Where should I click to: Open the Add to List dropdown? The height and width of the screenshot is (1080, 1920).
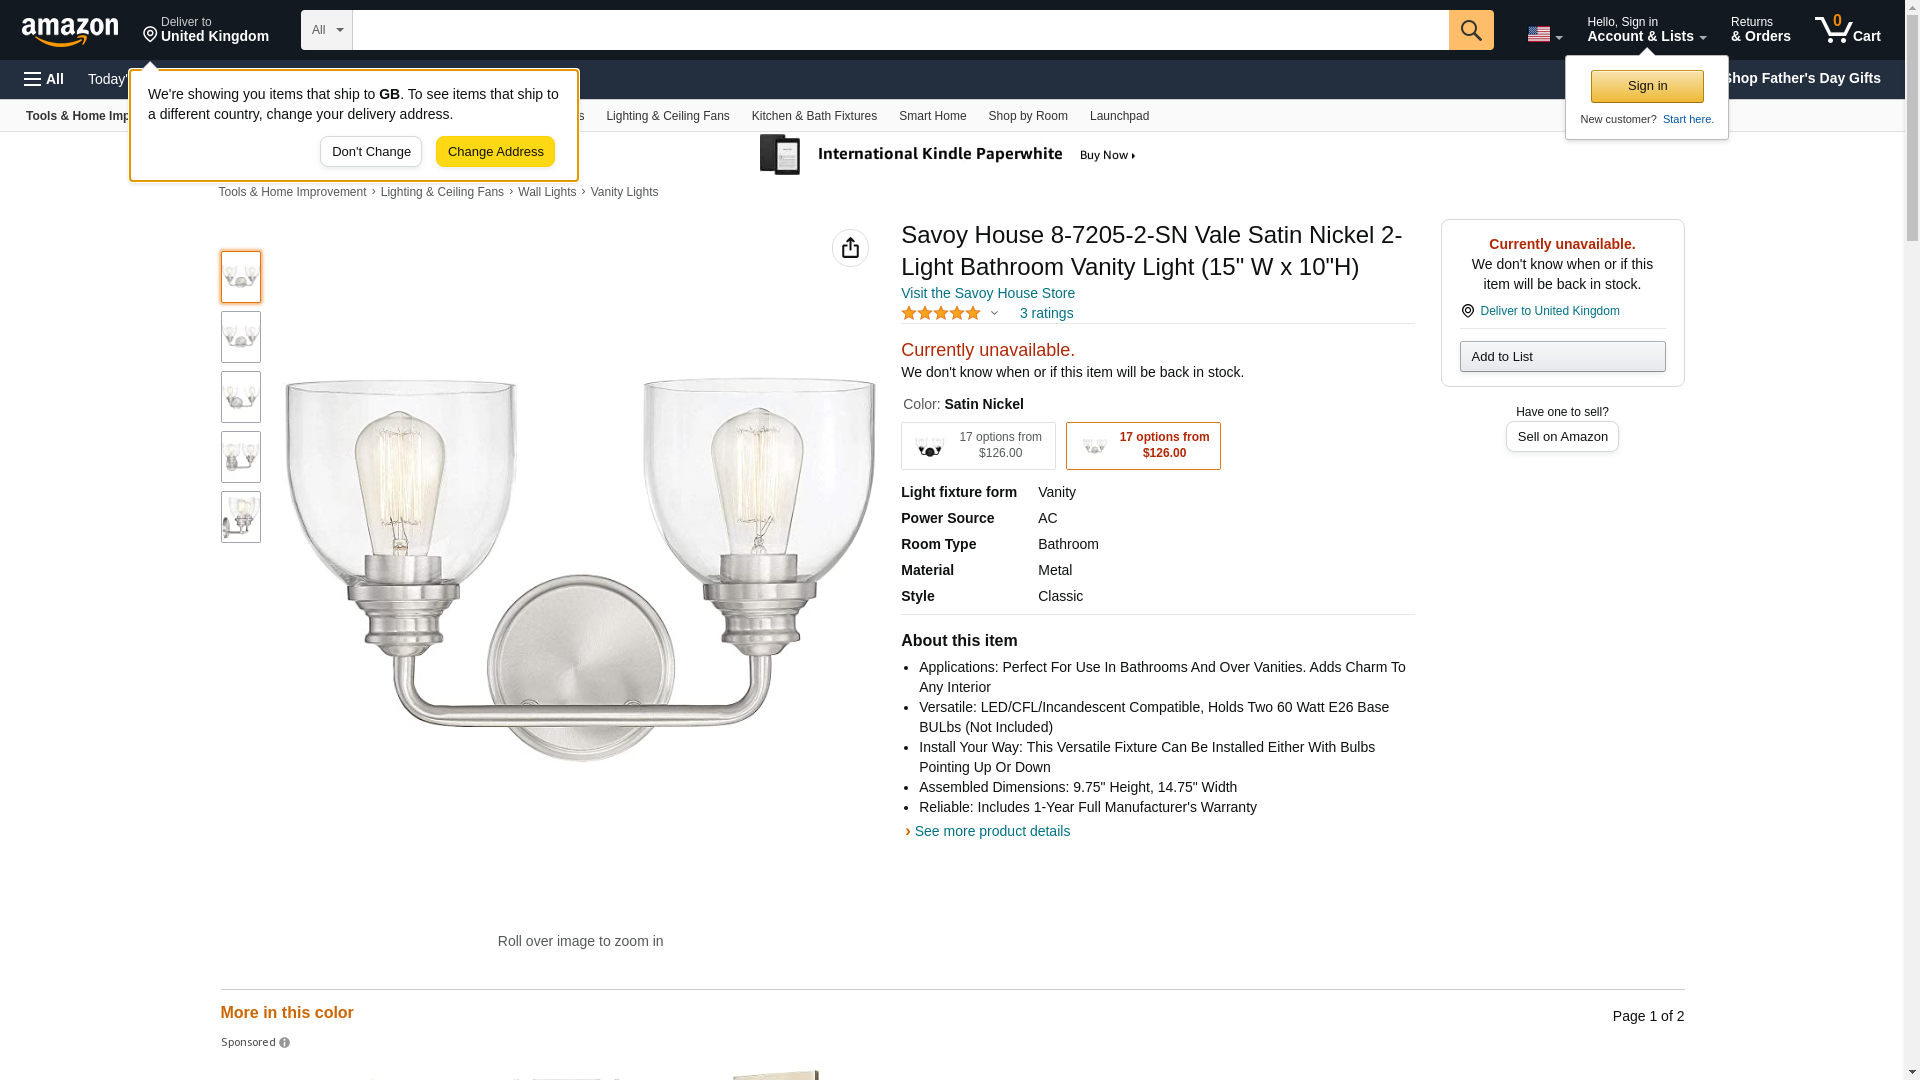point(1561,357)
